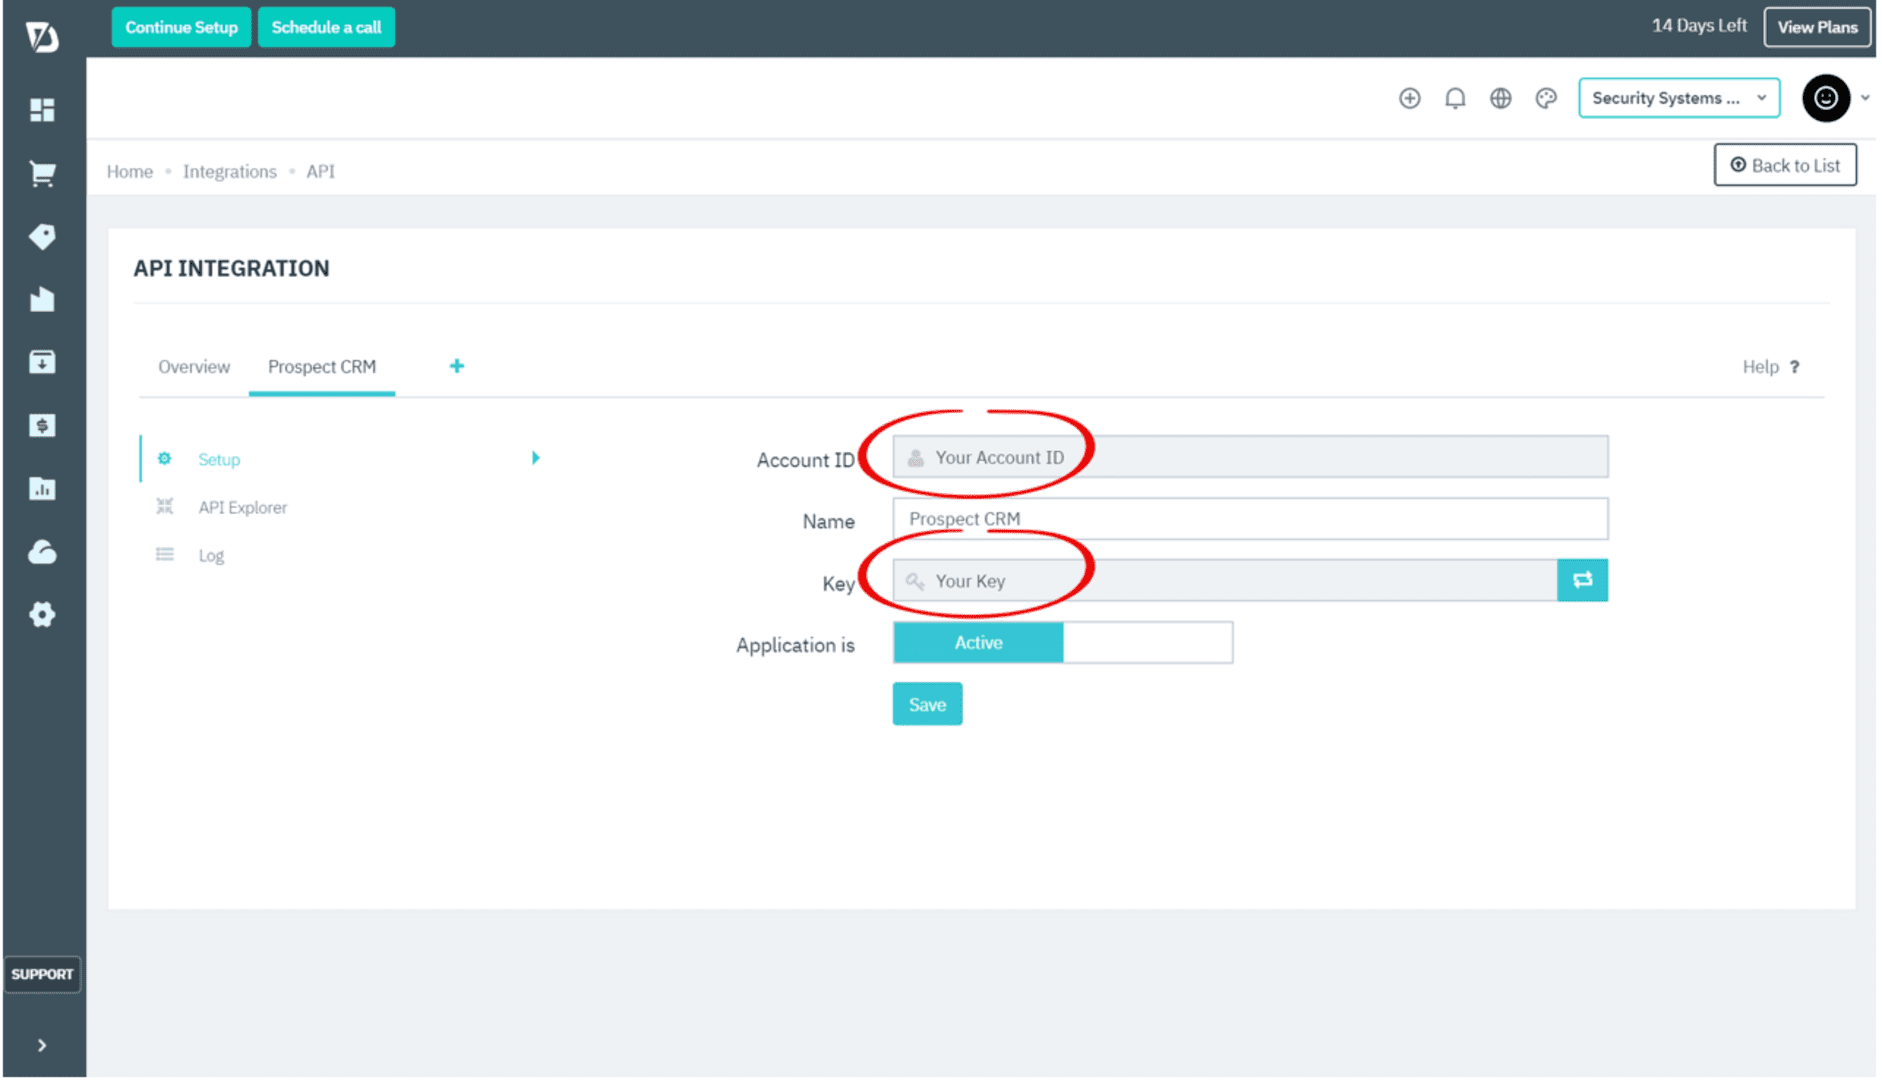Screen dimensions: 1882x1080
Task: Switch to the Overview tab
Action: pos(194,367)
